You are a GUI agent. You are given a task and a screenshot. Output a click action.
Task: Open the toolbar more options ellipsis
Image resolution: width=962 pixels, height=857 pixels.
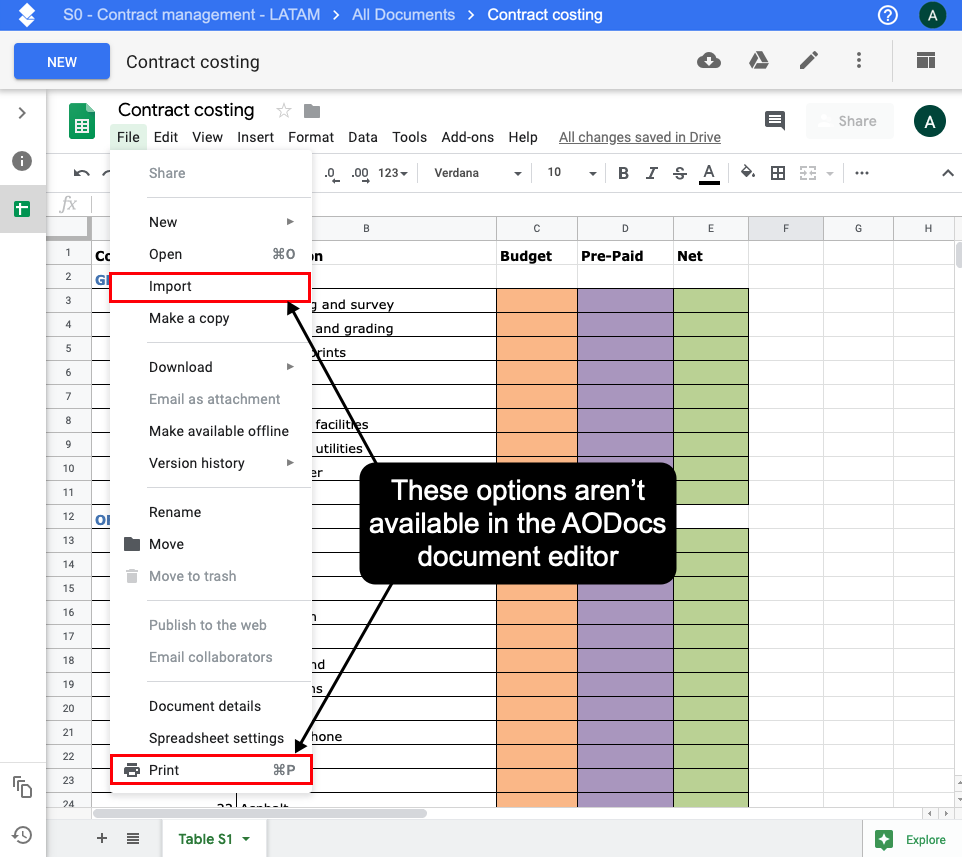(x=861, y=173)
